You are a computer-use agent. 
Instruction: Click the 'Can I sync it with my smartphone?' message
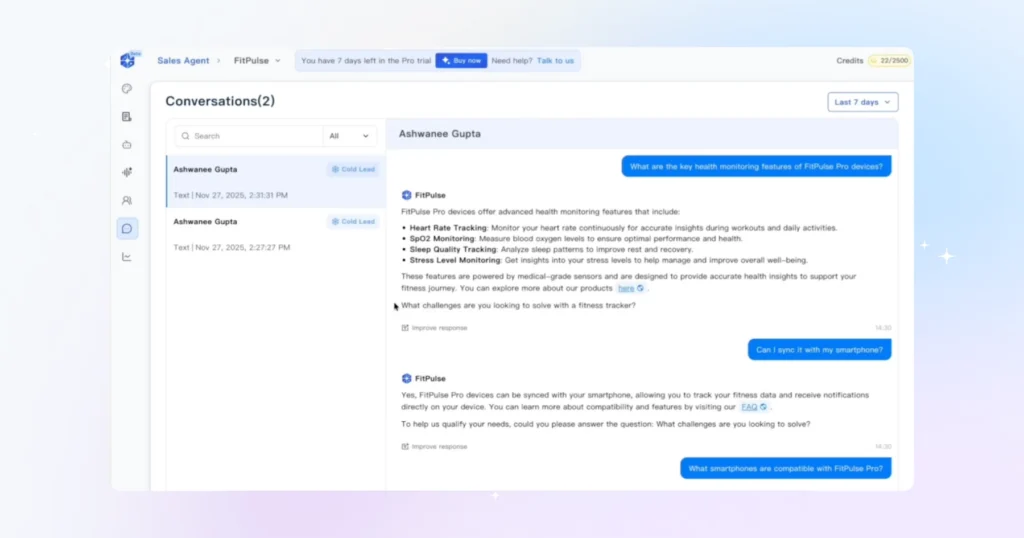pyautogui.click(x=819, y=350)
